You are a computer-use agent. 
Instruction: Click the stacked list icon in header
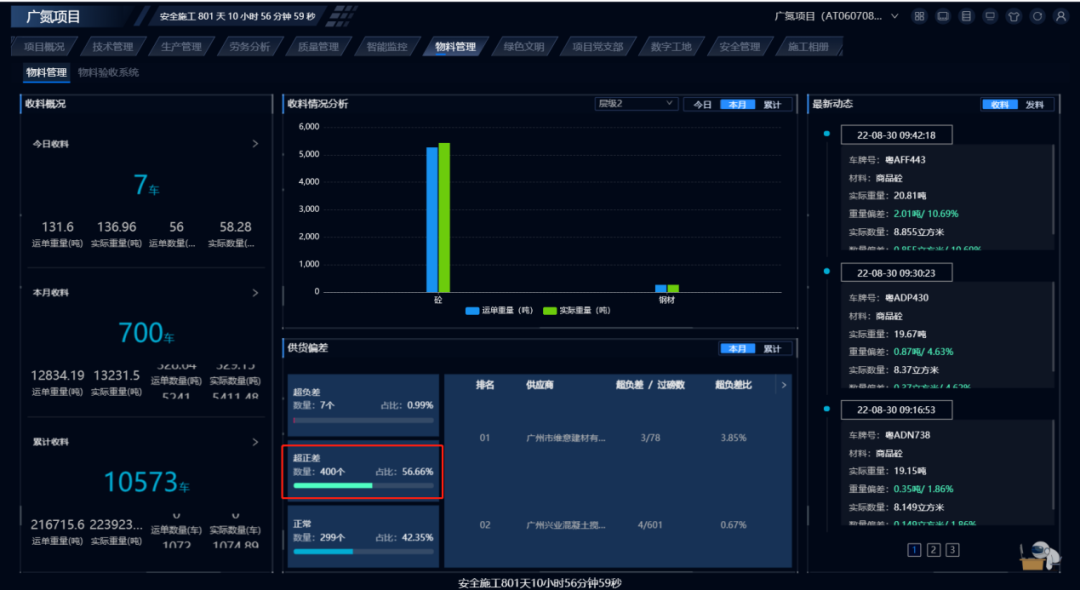pos(966,17)
